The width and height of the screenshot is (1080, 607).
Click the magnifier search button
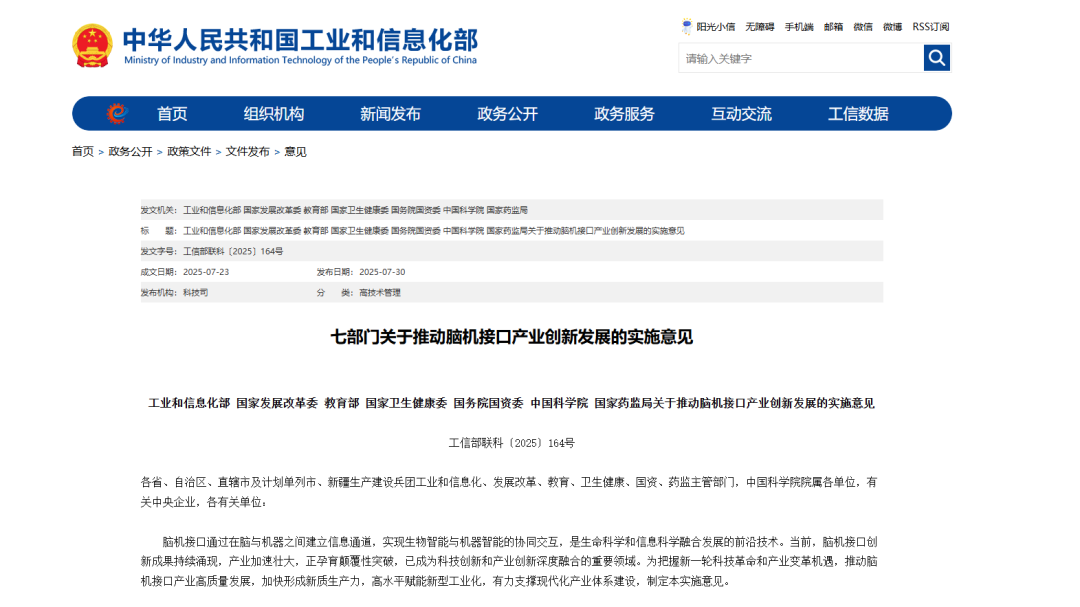(x=937, y=58)
